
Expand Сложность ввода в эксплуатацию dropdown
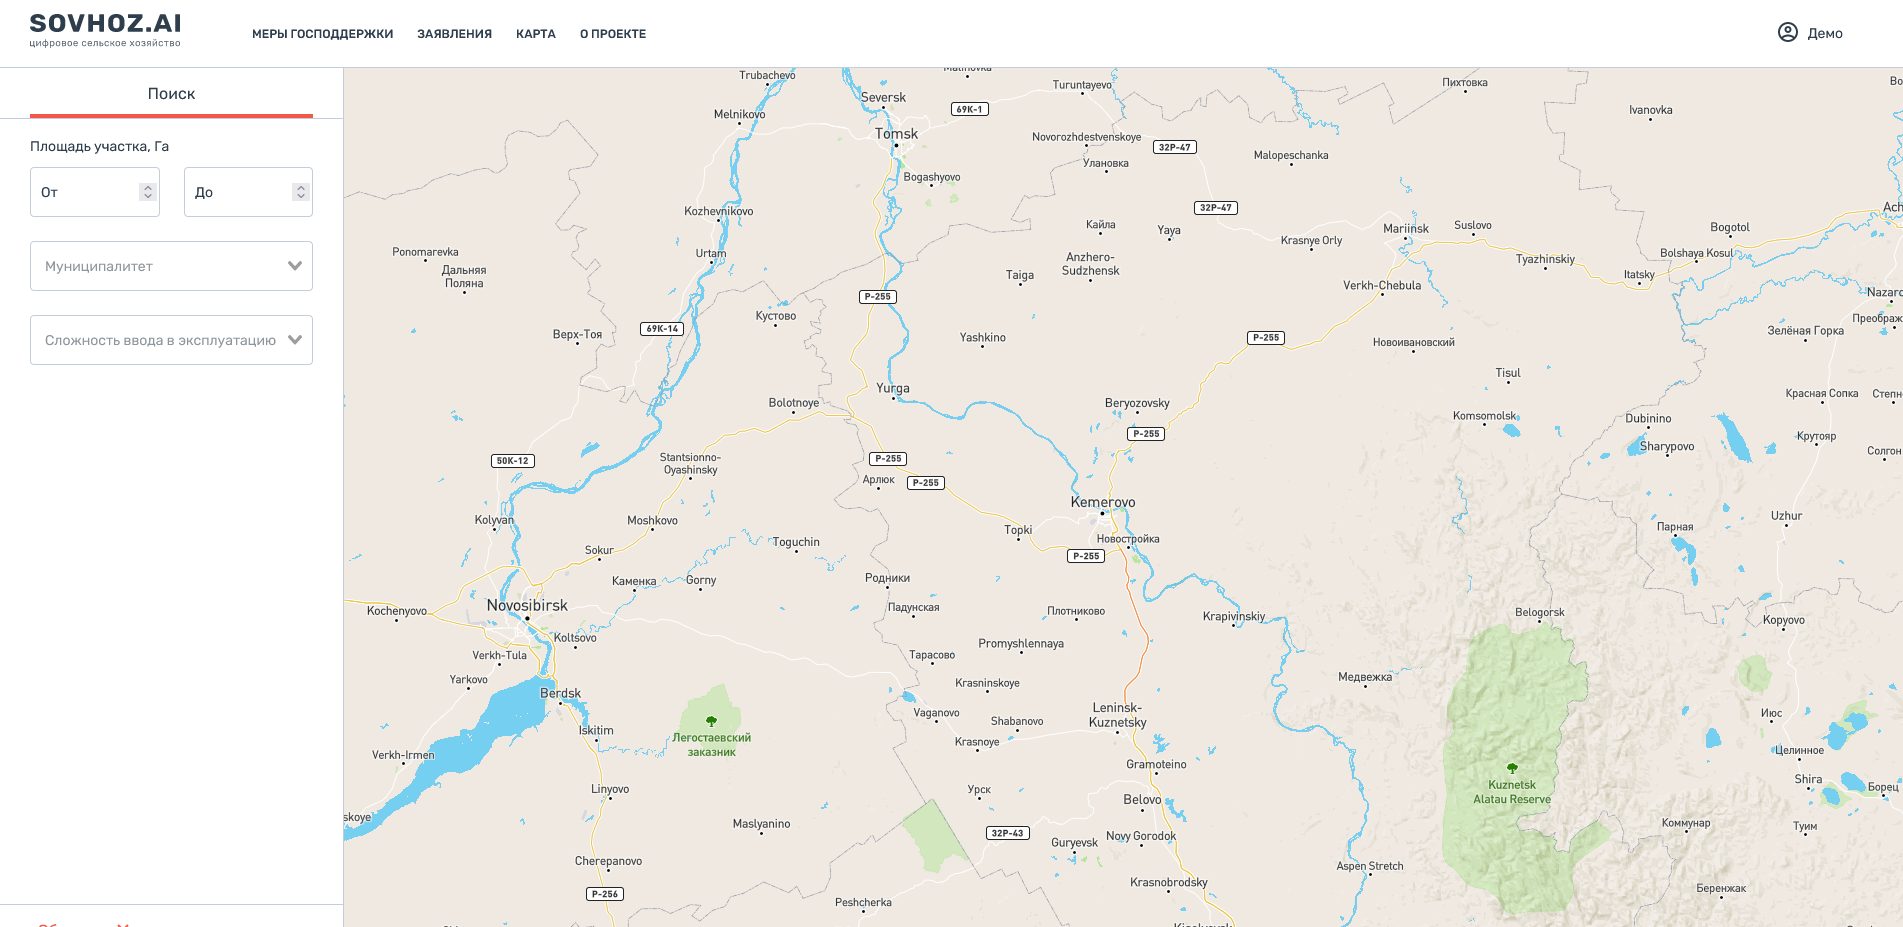(171, 340)
